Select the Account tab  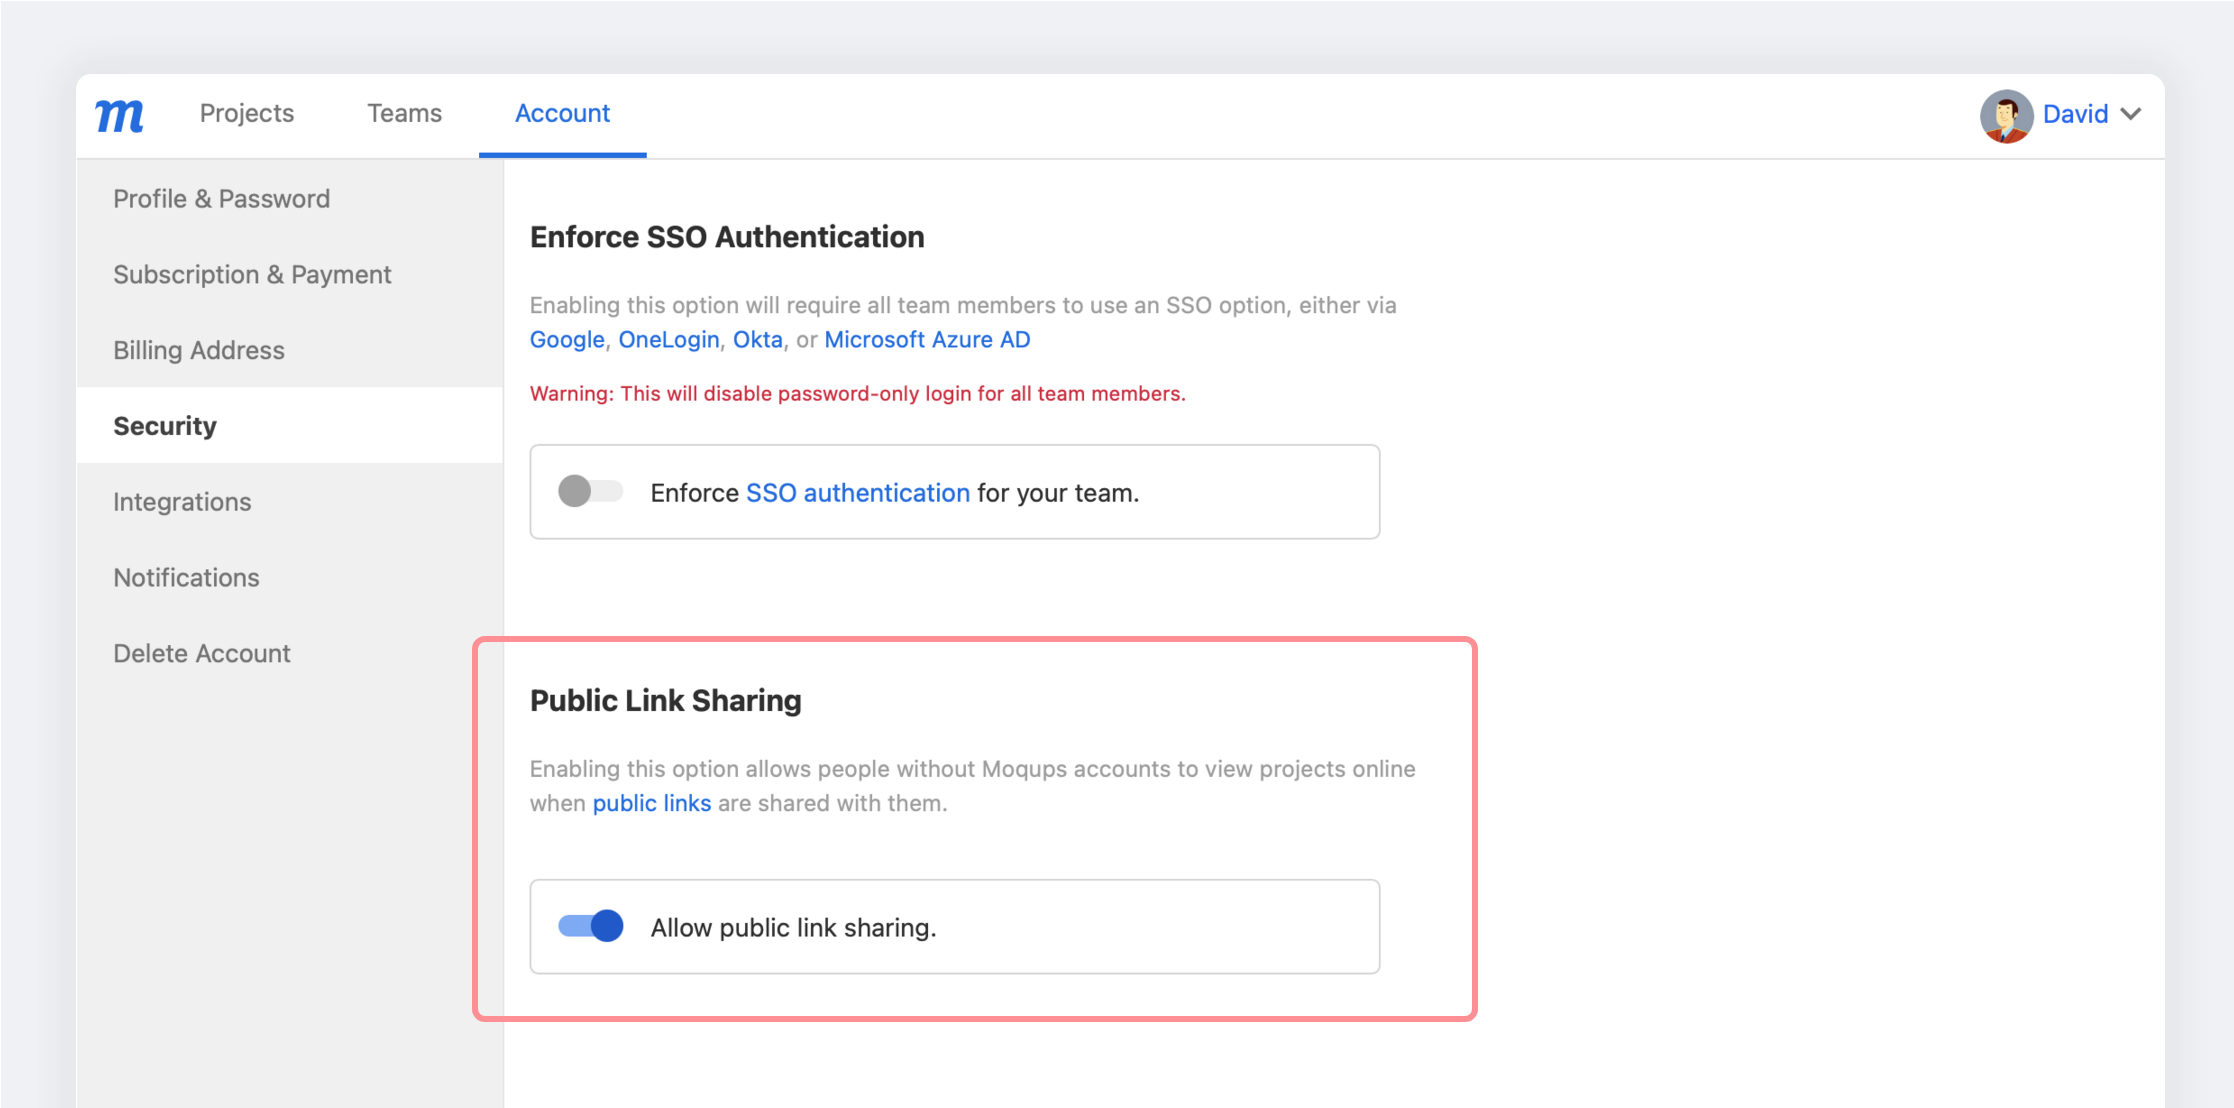click(562, 113)
